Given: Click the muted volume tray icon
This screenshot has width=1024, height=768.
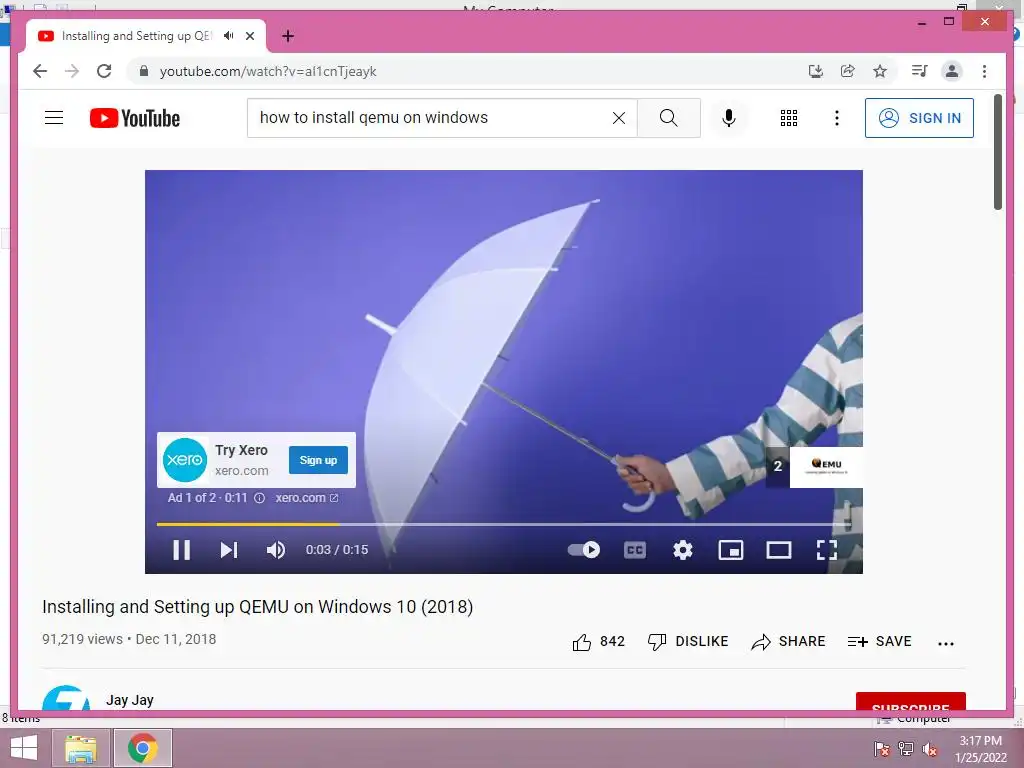Looking at the screenshot, I should pos(930,749).
